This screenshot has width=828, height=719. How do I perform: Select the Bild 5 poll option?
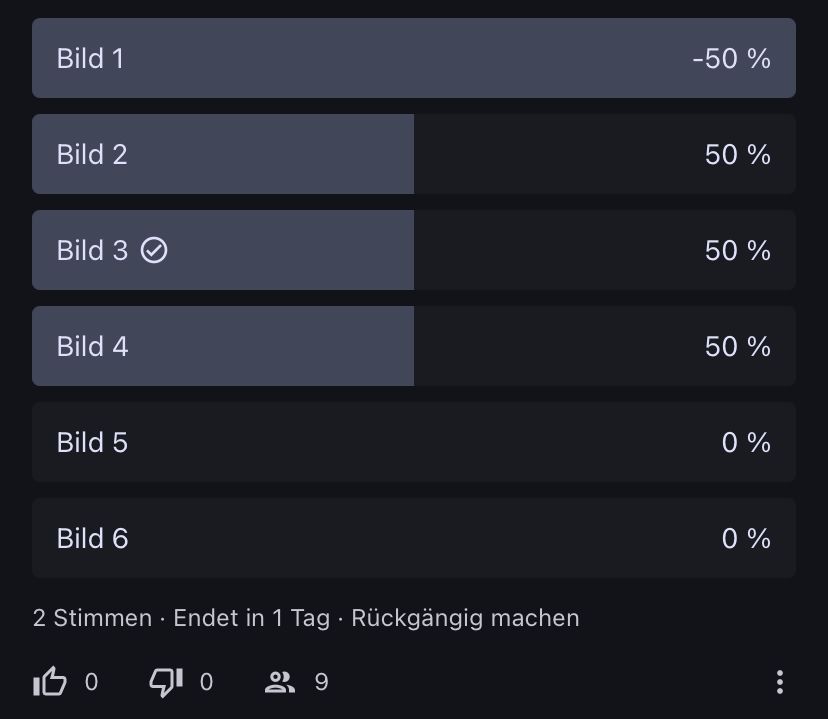(x=414, y=442)
